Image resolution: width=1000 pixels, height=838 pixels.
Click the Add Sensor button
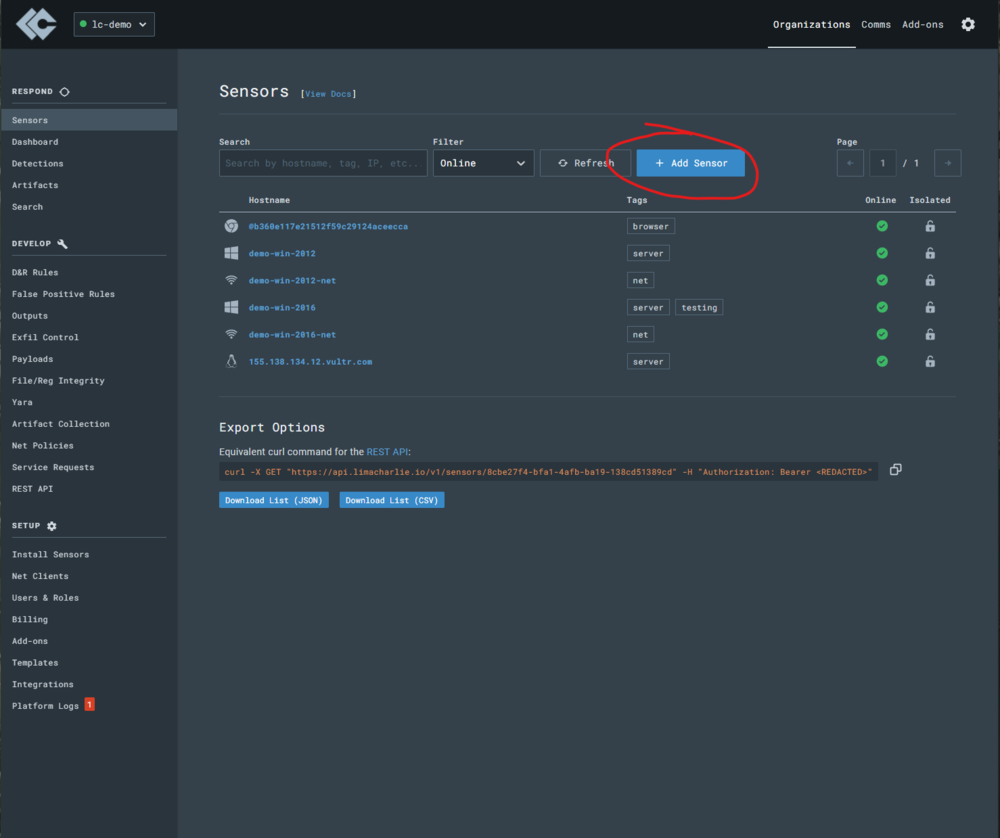690,163
